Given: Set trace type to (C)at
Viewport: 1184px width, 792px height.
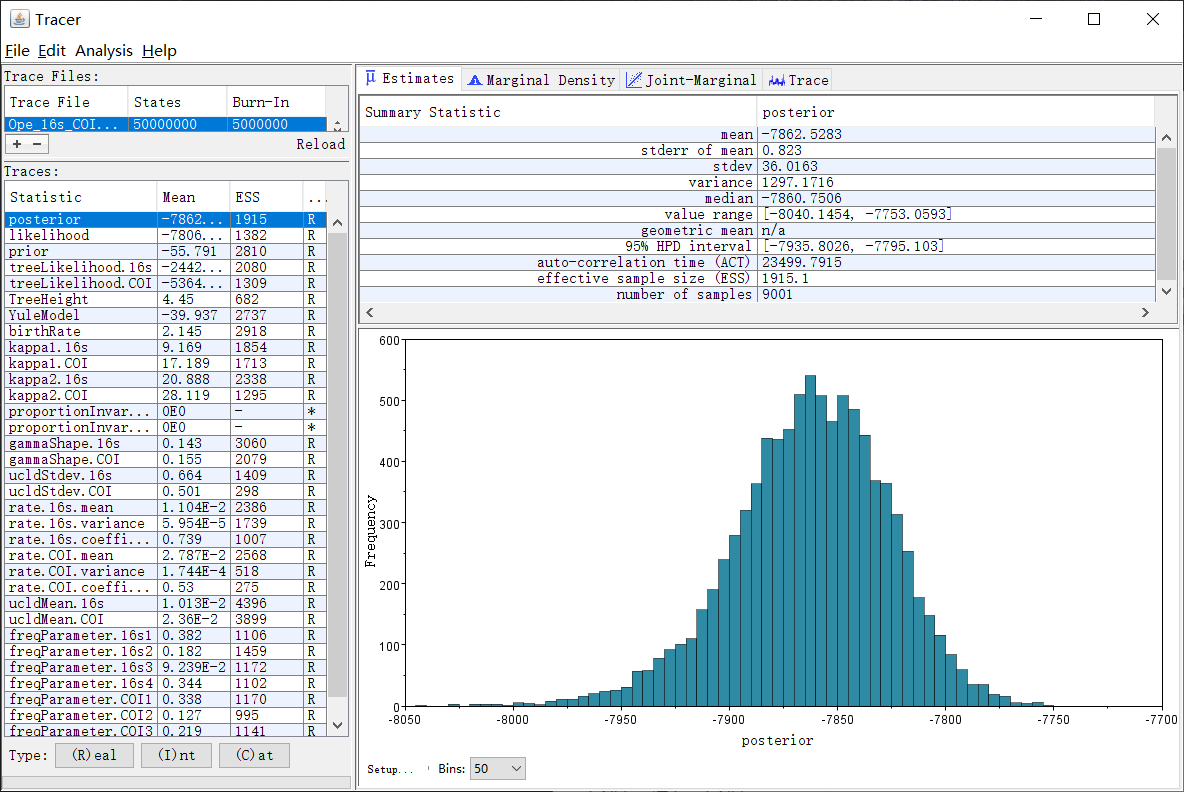Looking at the screenshot, I should tap(254, 755).
